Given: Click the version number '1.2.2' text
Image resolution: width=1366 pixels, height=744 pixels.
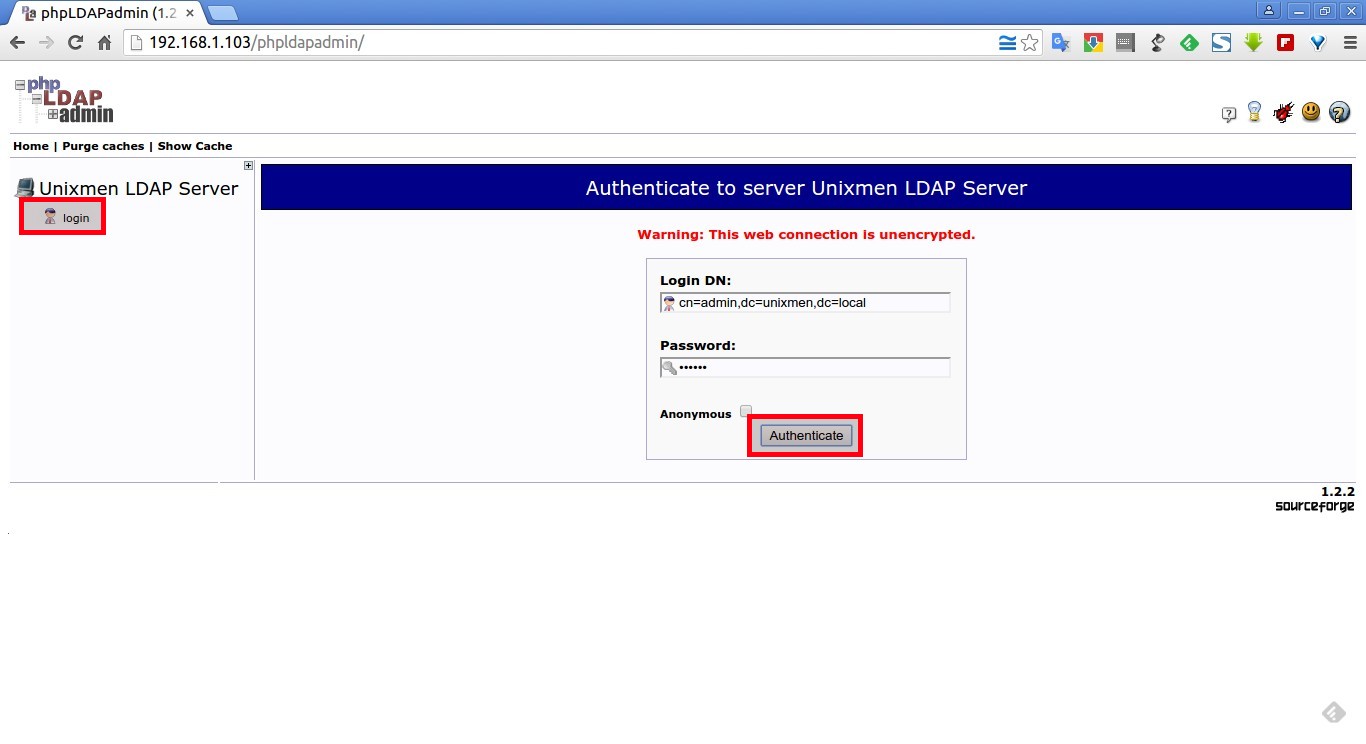Looking at the screenshot, I should tap(1337, 492).
